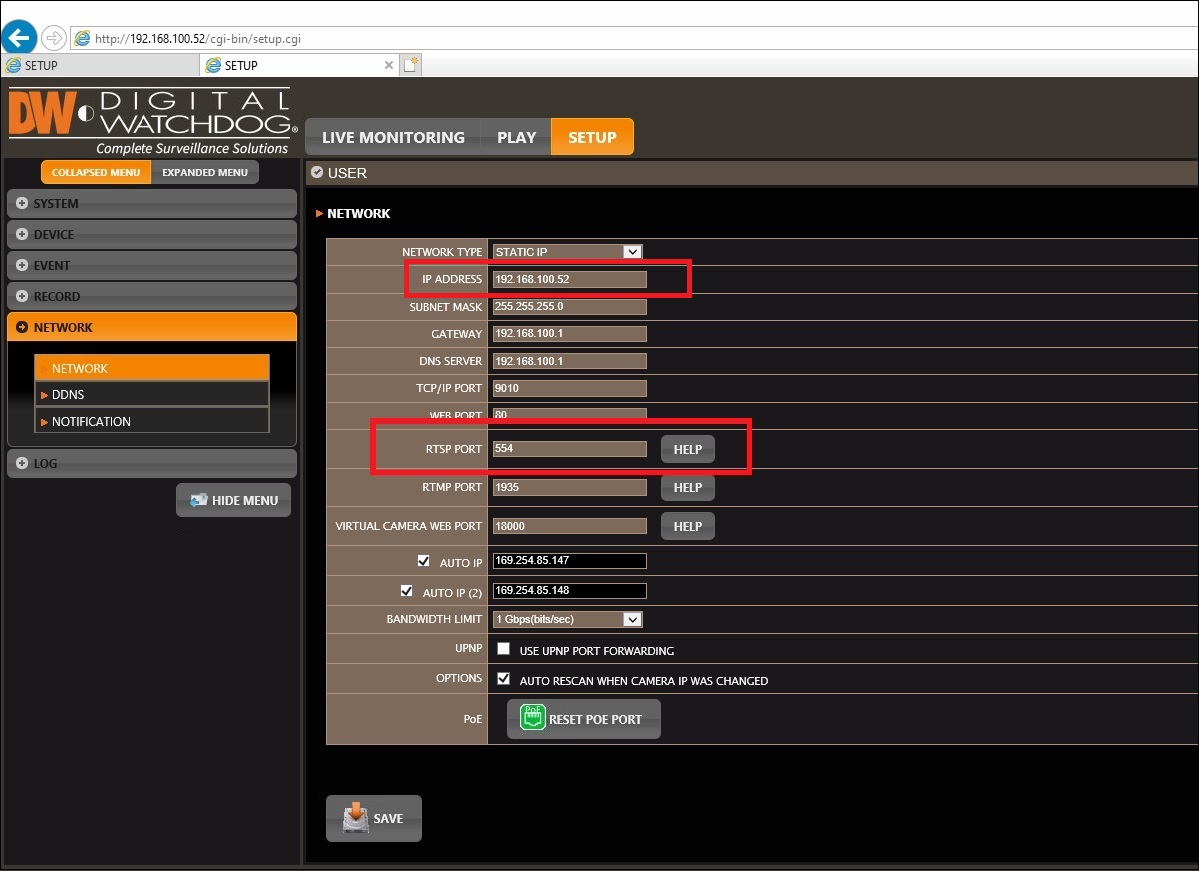Click HELP next to RTSP PORT
The width and height of the screenshot is (1199, 871).
[687, 449]
